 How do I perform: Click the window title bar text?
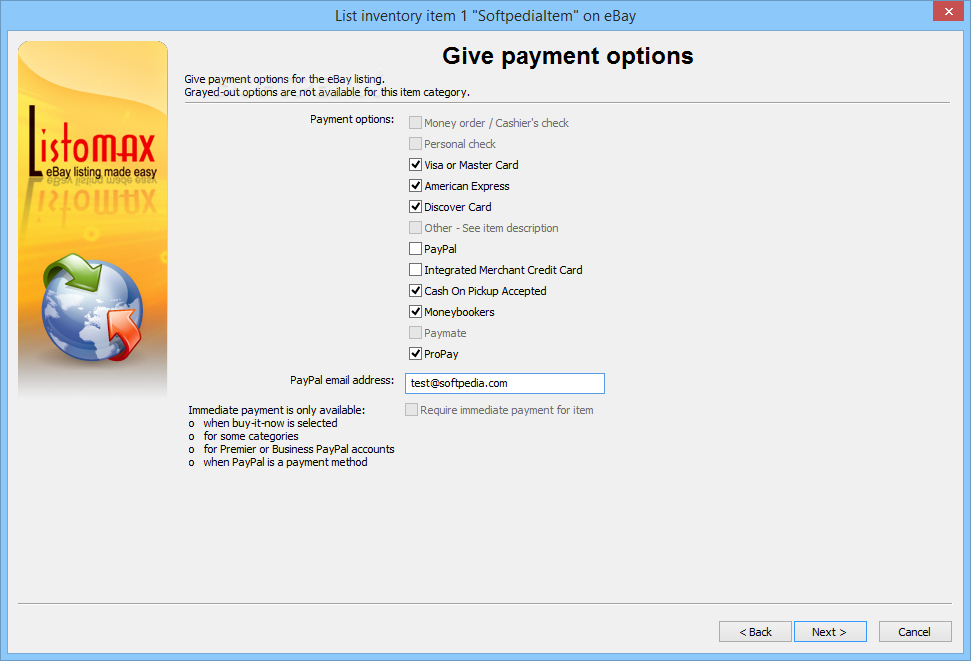coord(486,16)
